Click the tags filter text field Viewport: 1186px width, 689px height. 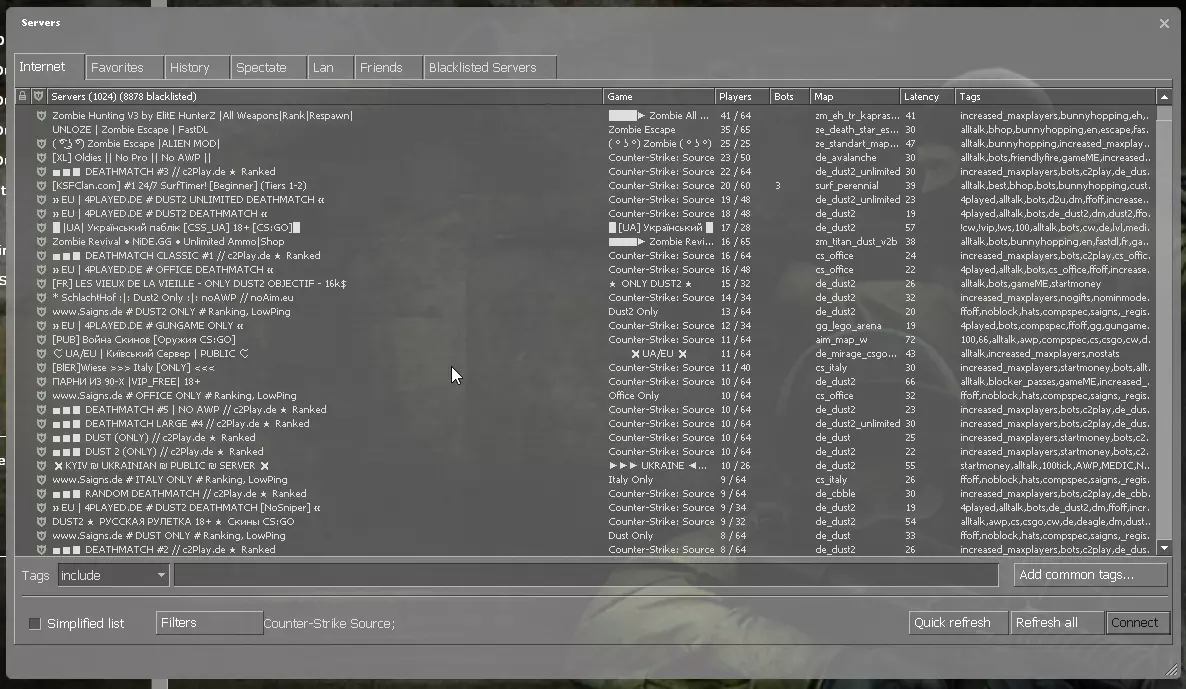[x=586, y=576]
